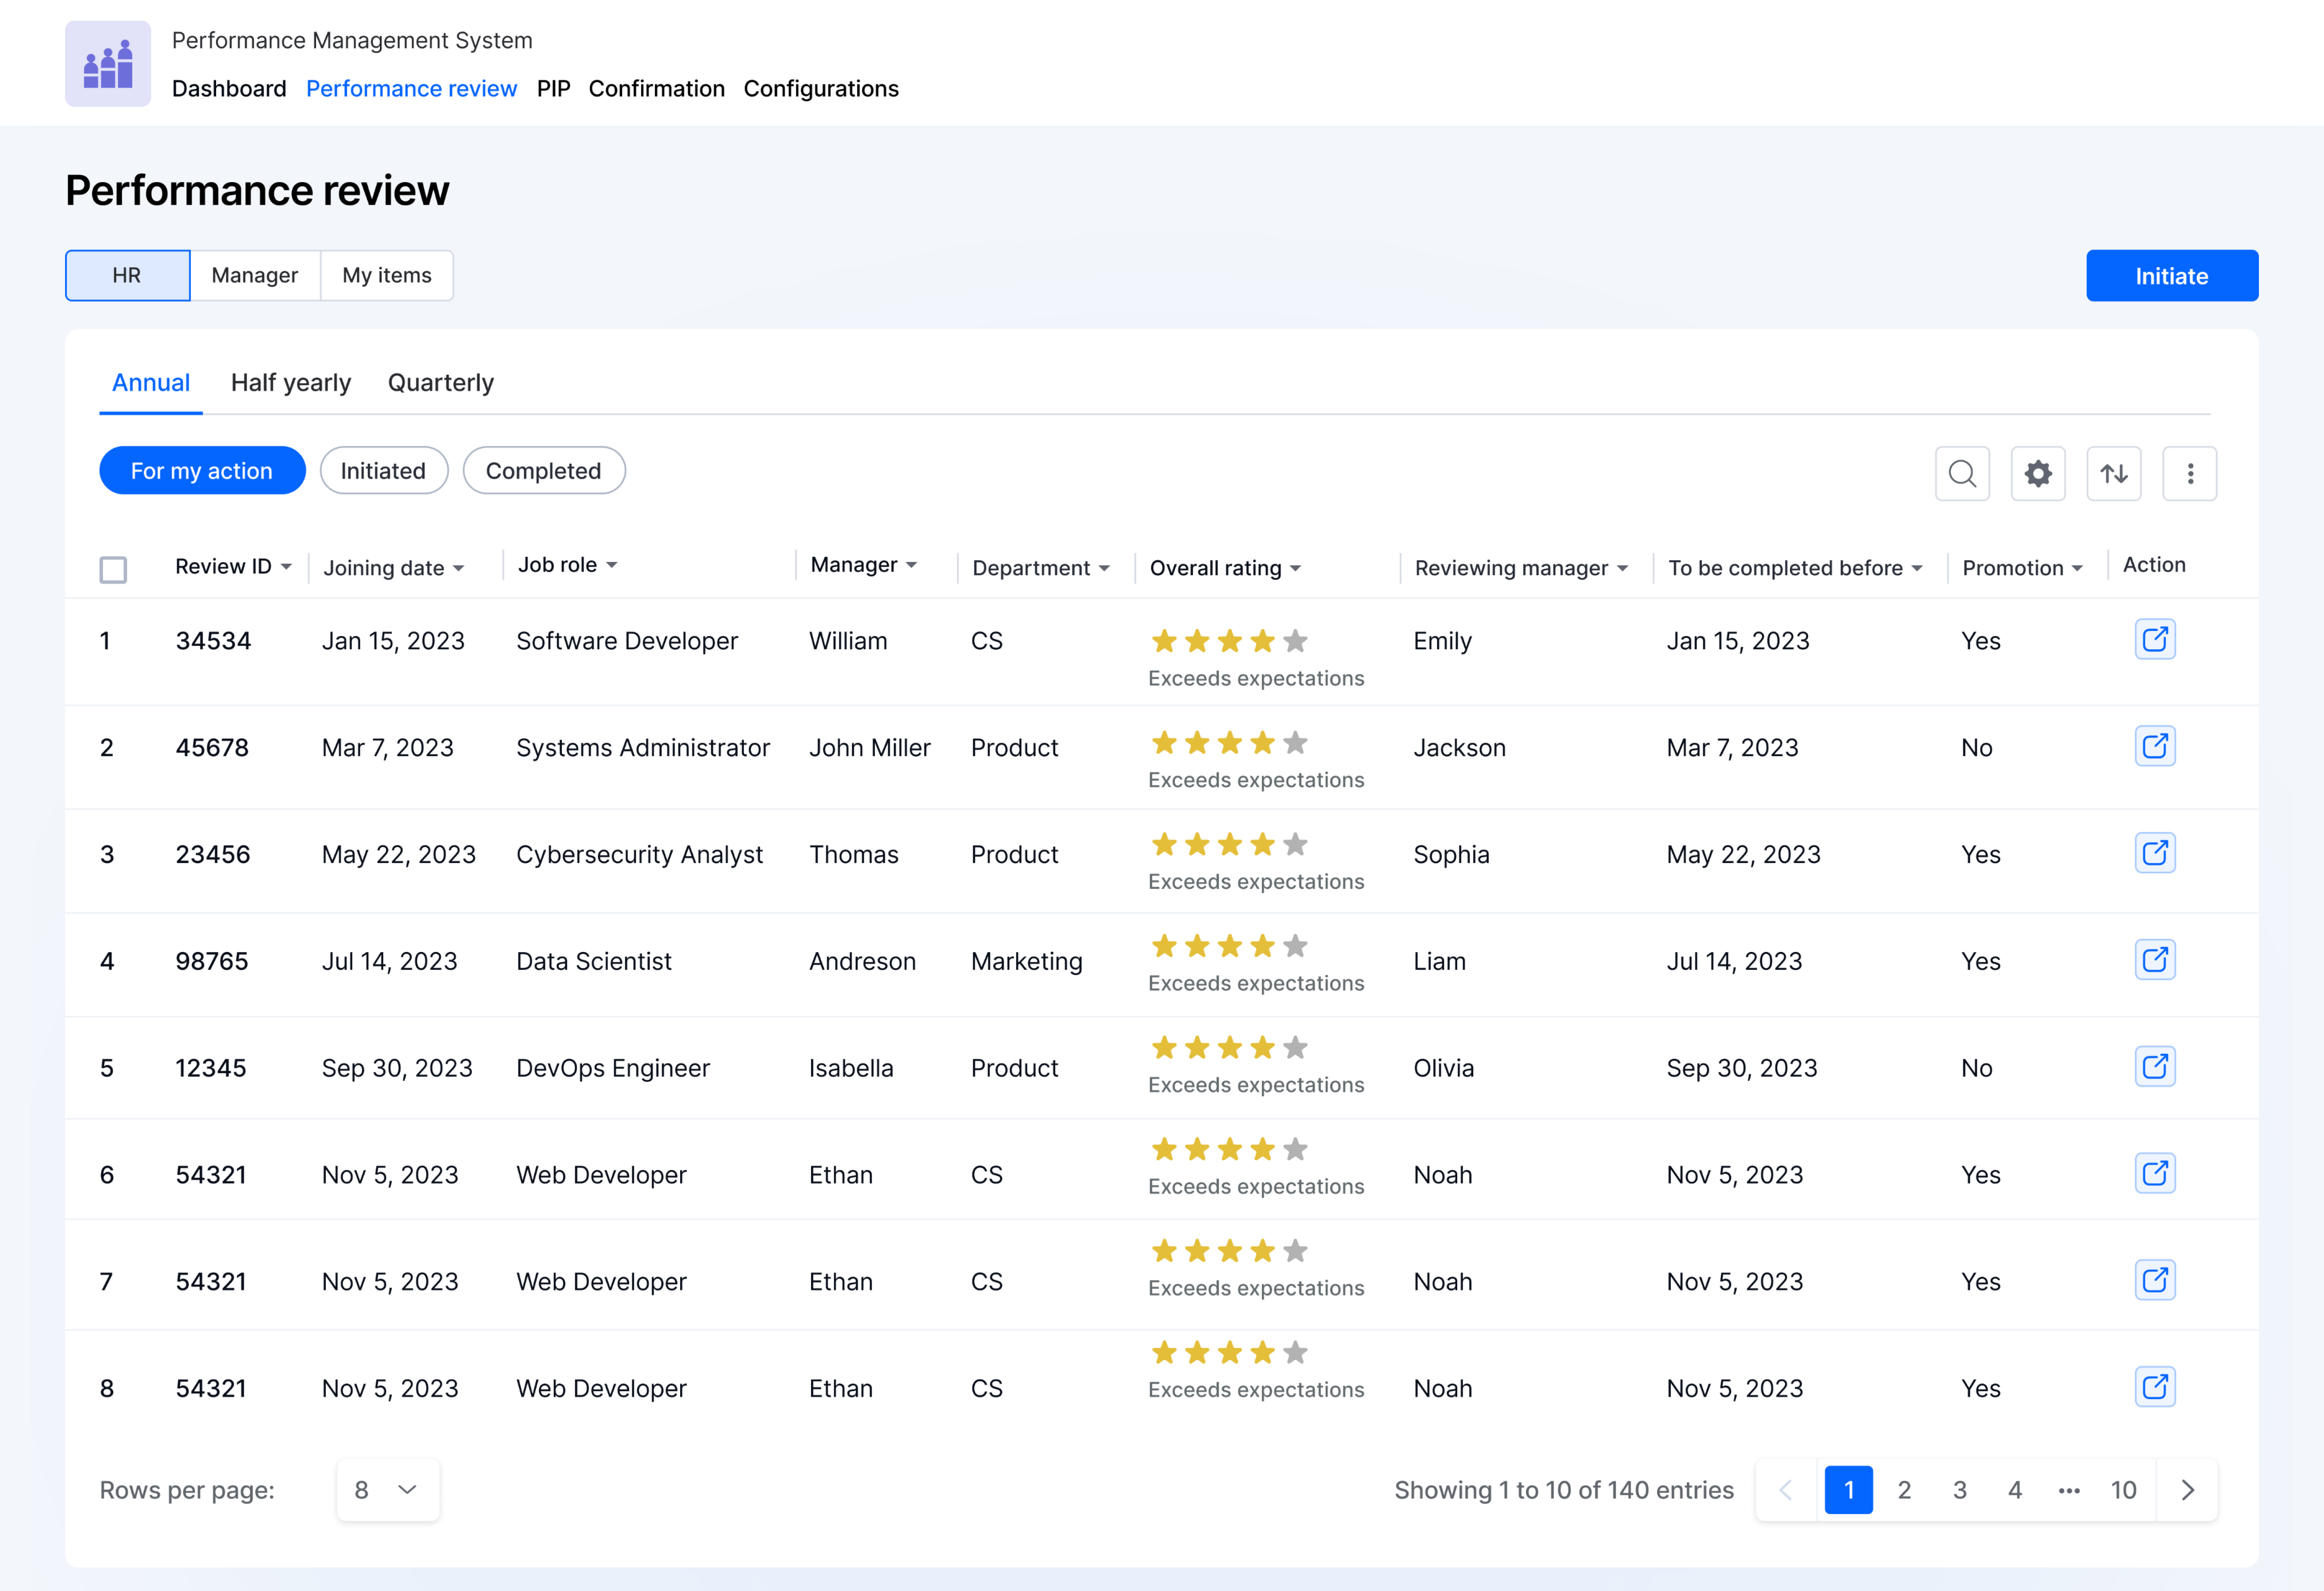Viewport: 2324px width, 1591px height.
Task: Click the sort arrows icon
Action: point(2114,473)
